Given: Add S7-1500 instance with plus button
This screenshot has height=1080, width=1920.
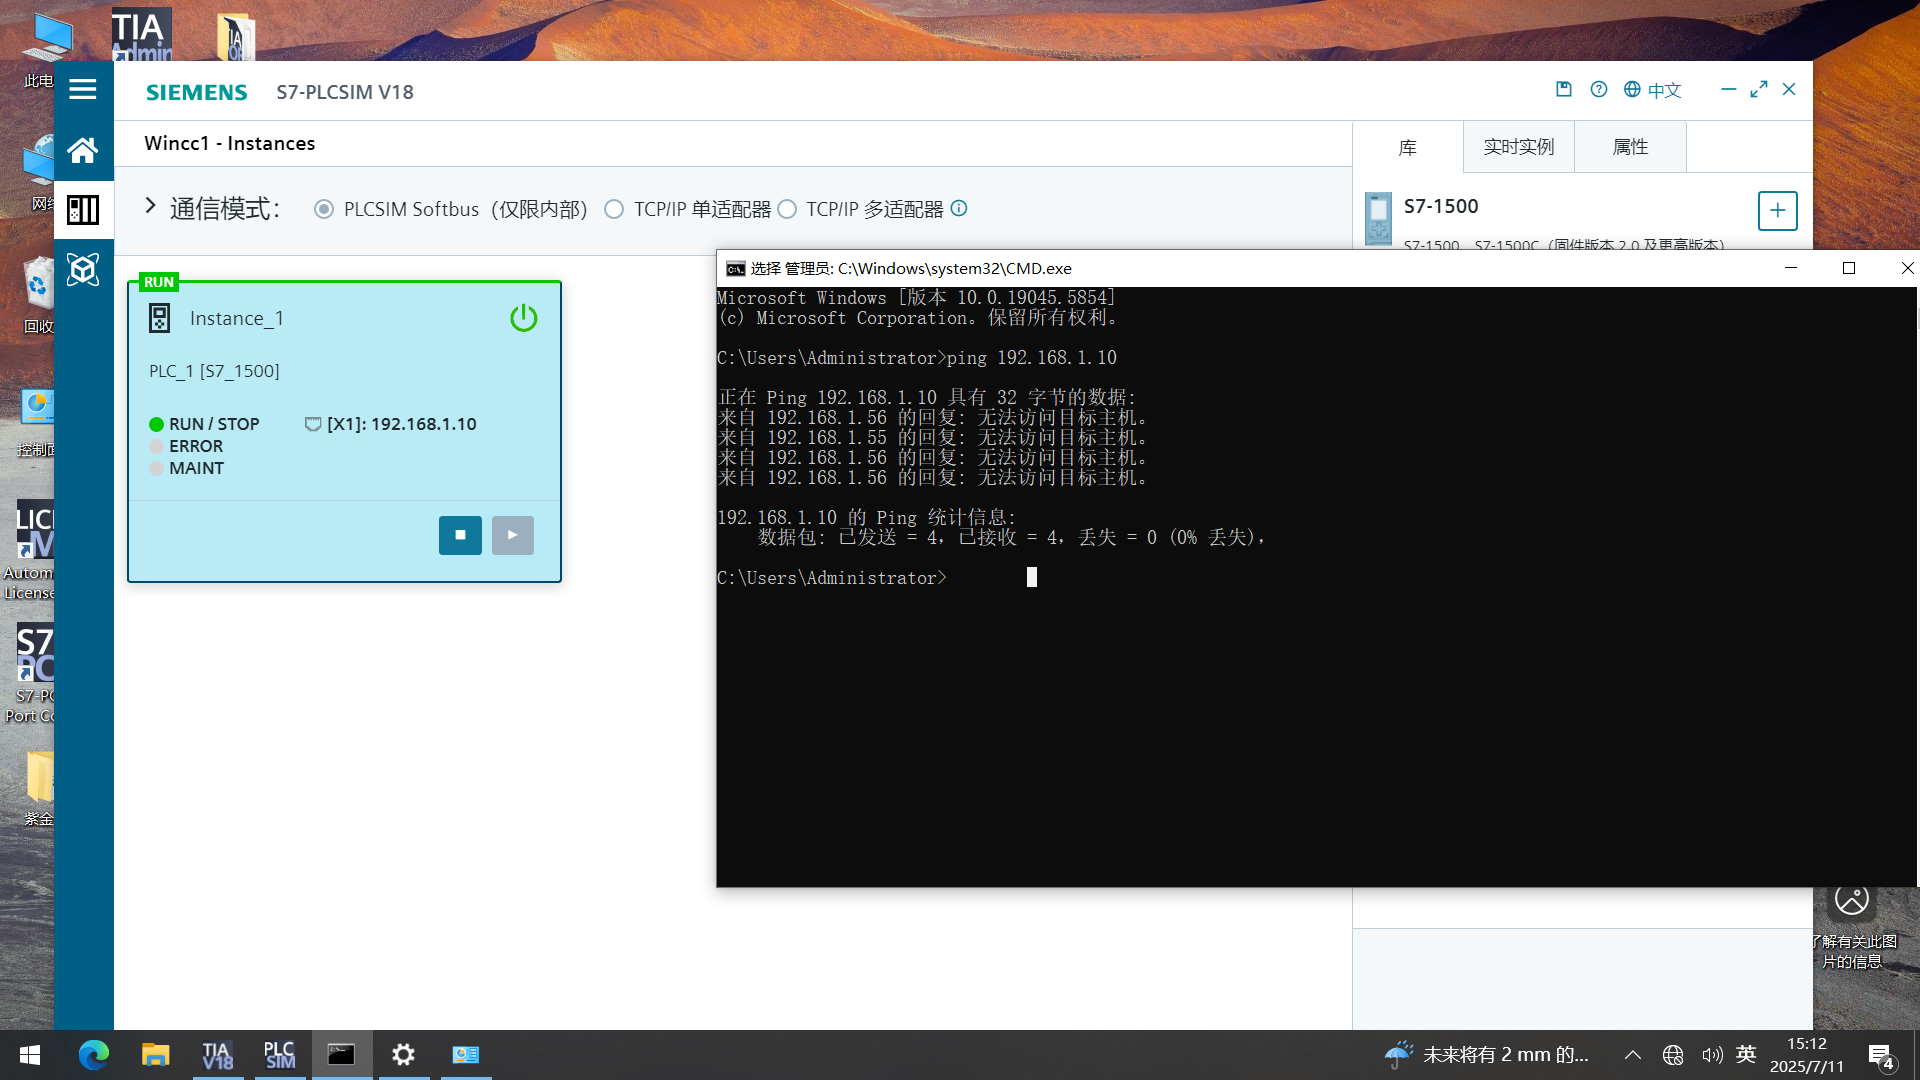Looking at the screenshot, I should click(x=1777, y=211).
